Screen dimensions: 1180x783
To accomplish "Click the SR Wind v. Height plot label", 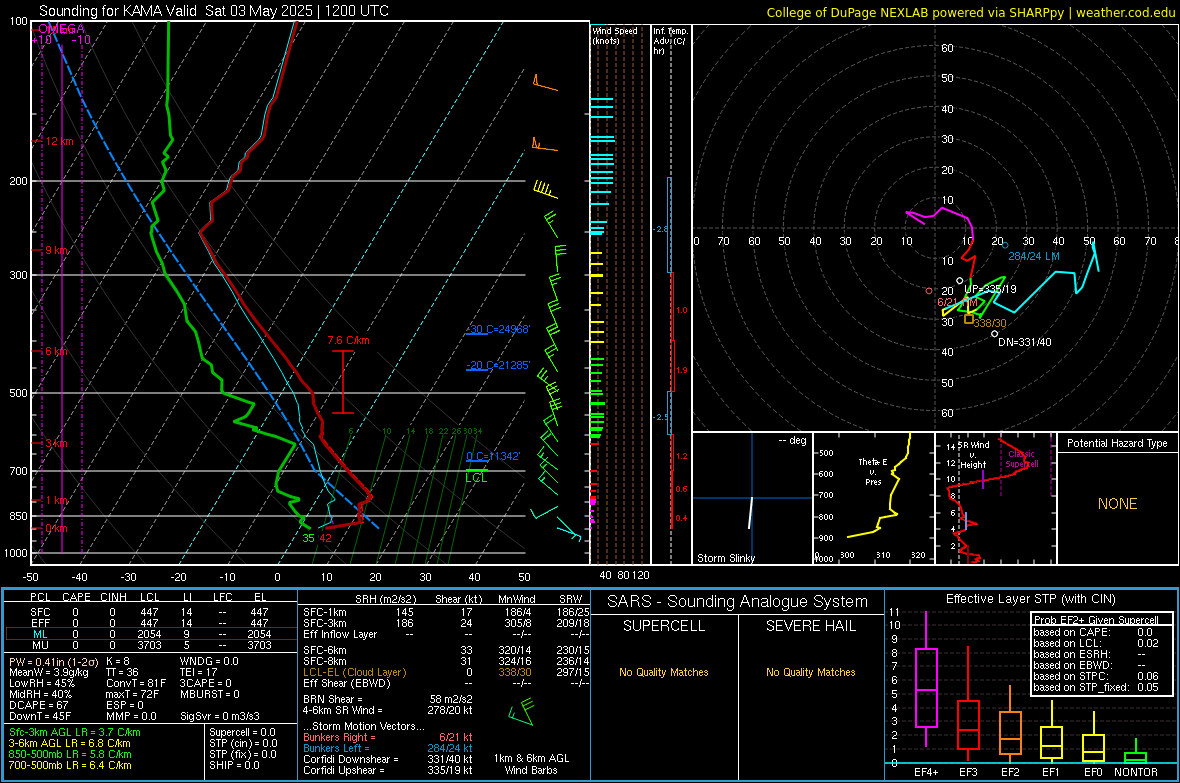I will 973,455.
